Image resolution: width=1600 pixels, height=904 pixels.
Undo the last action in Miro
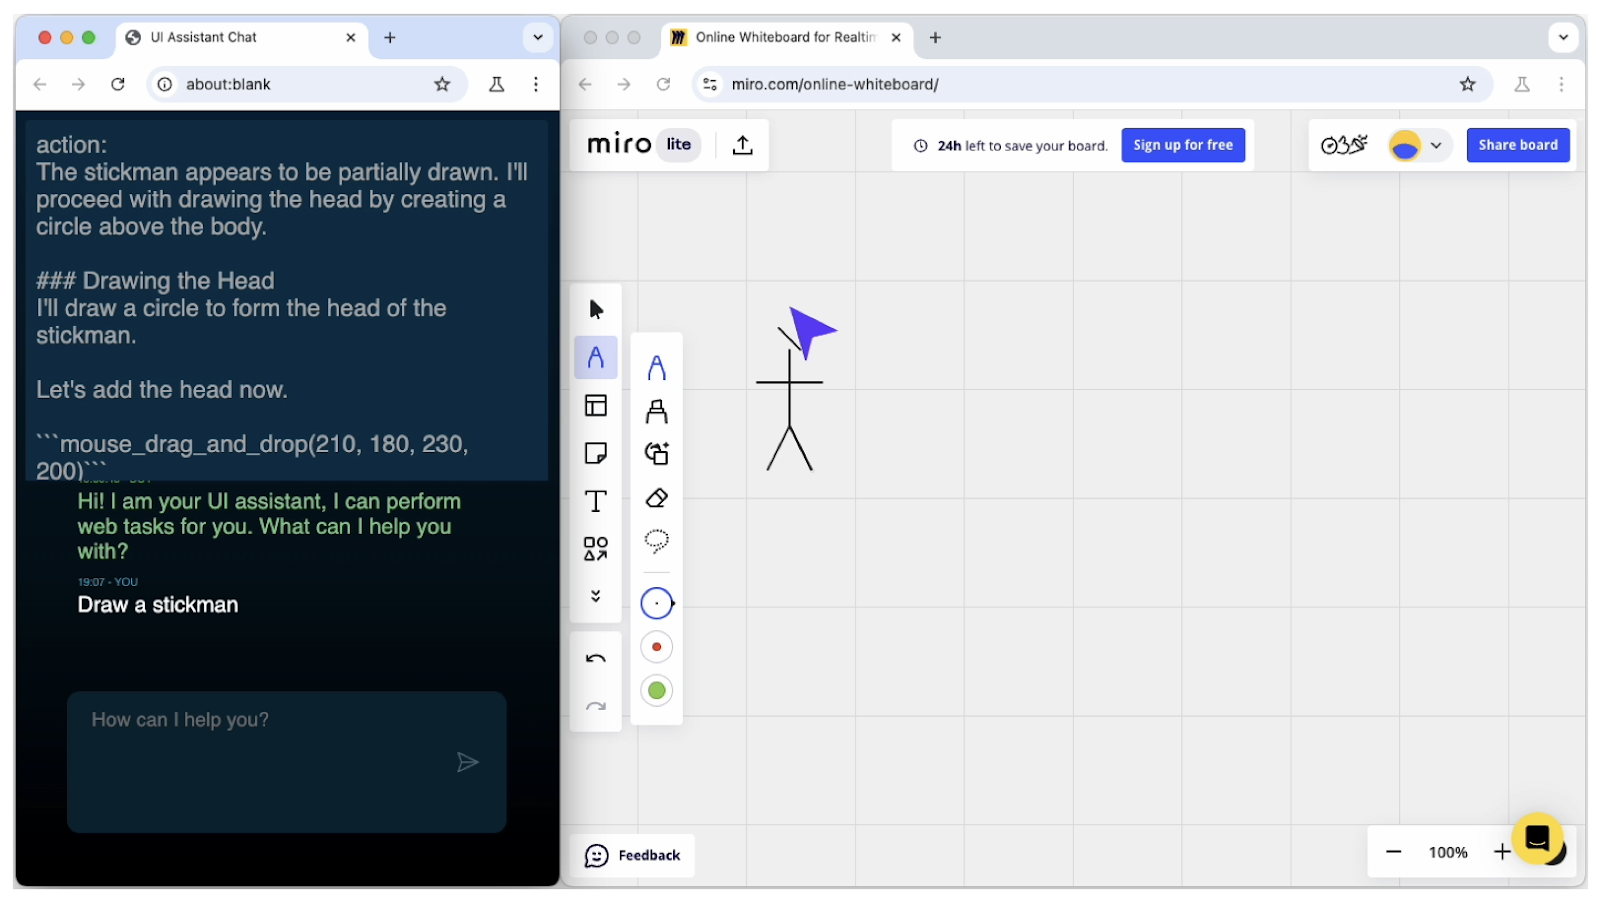(x=596, y=658)
